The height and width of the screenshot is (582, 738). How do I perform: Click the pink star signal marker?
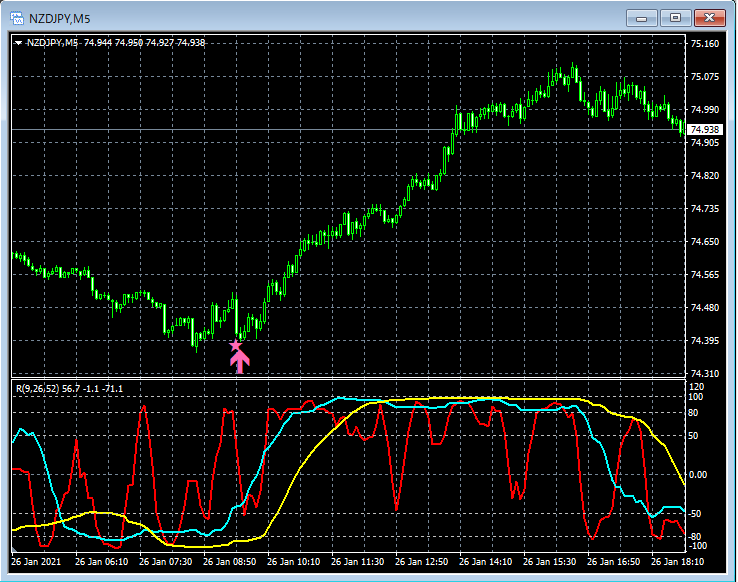235,346
